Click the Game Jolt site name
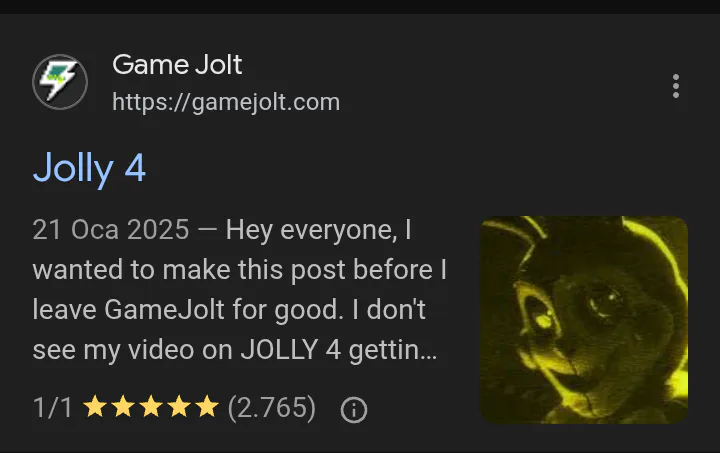The image size is (720, 453). click(177, 65)
